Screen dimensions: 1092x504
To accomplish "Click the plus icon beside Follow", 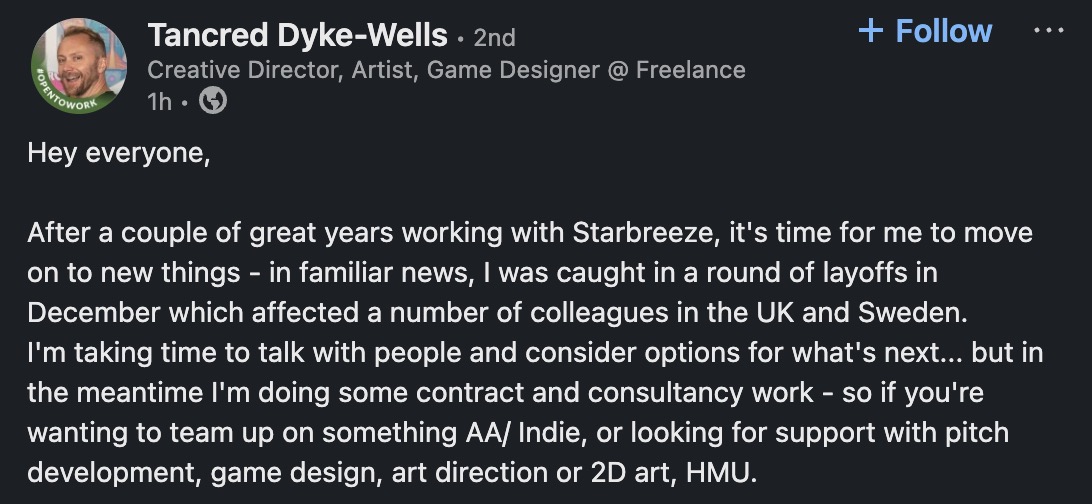I will tap(871, 31).
